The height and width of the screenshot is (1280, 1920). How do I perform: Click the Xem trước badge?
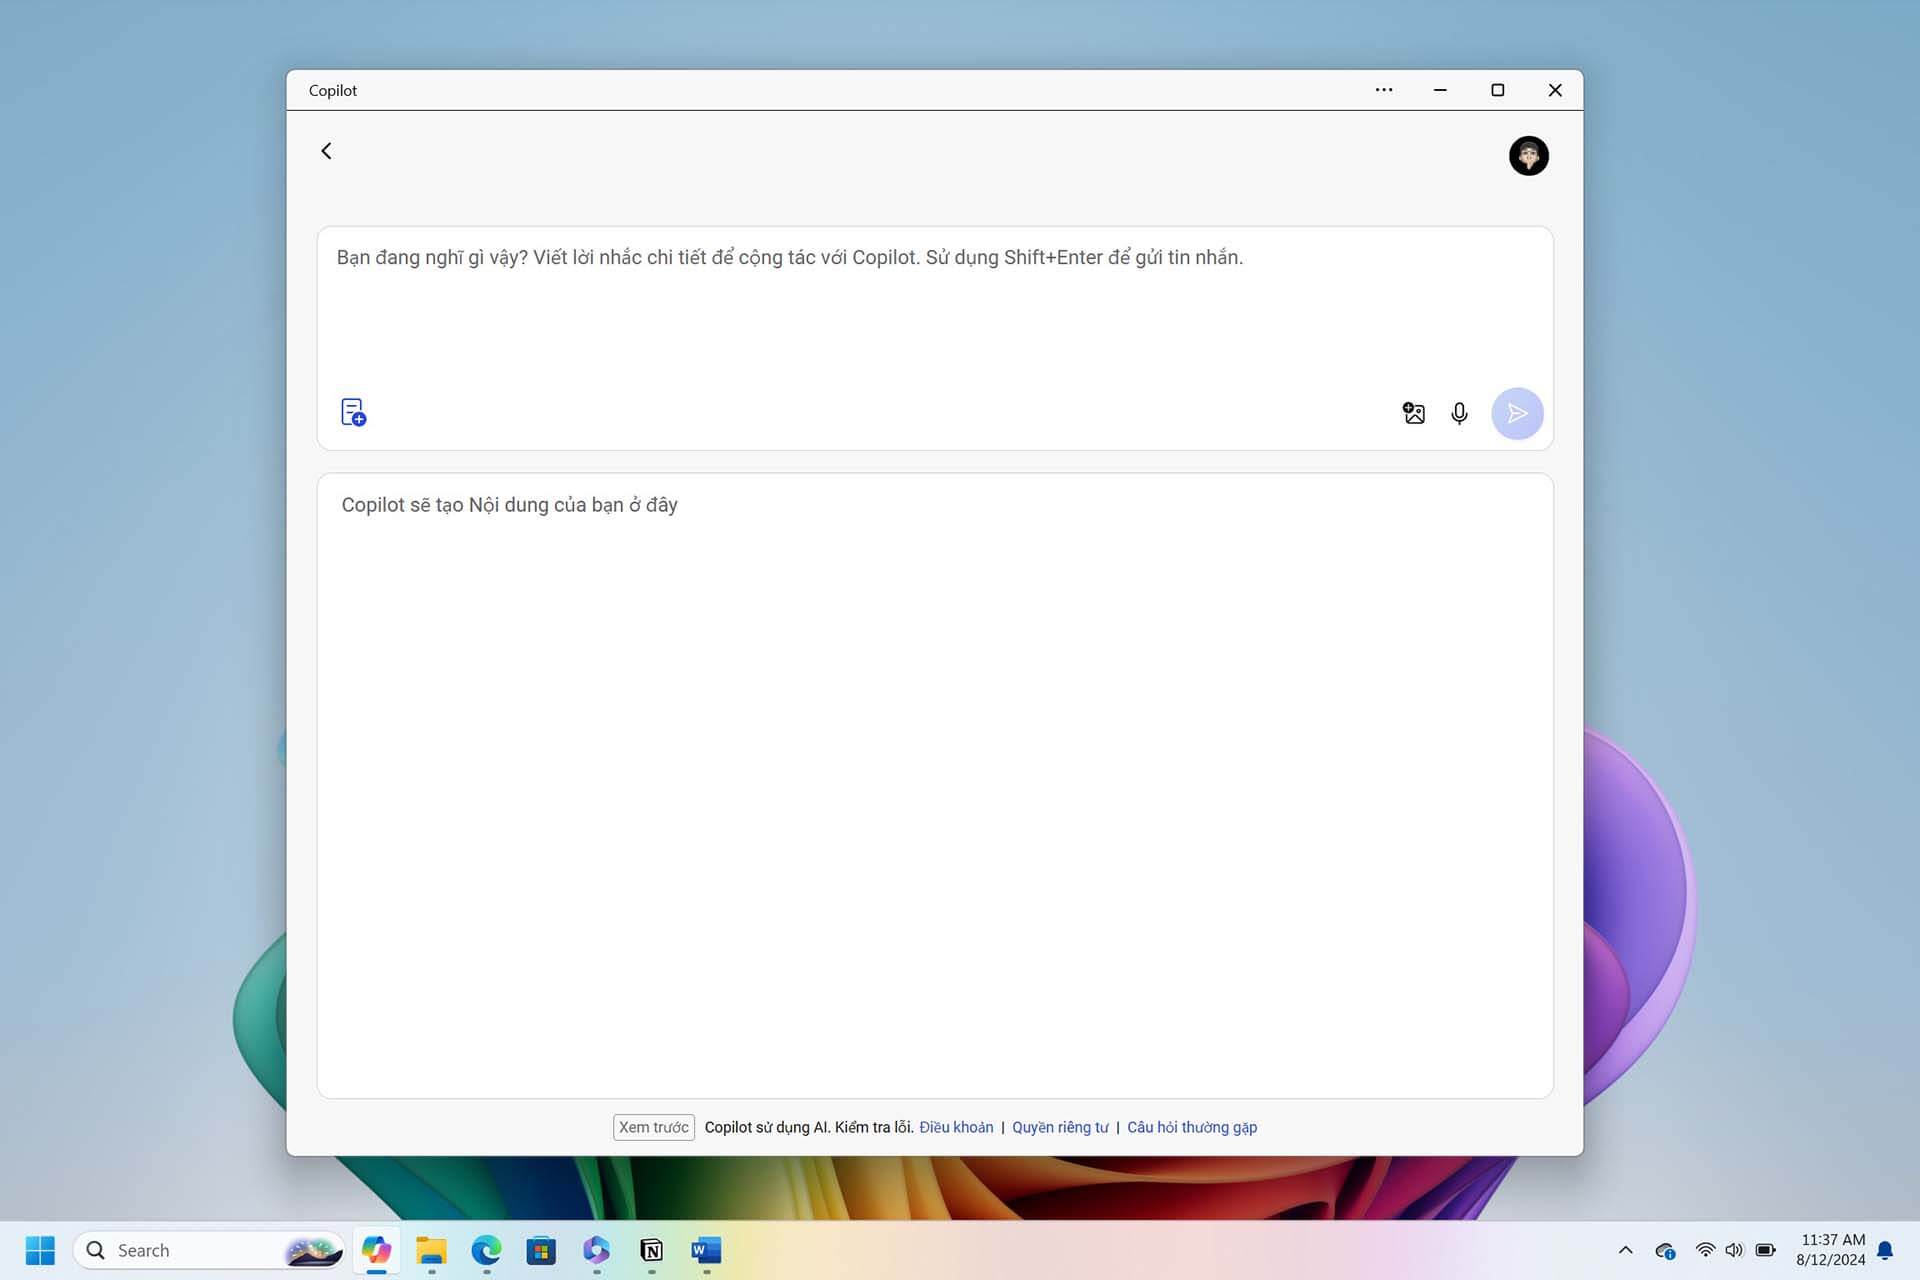(x=654, y=1127)
